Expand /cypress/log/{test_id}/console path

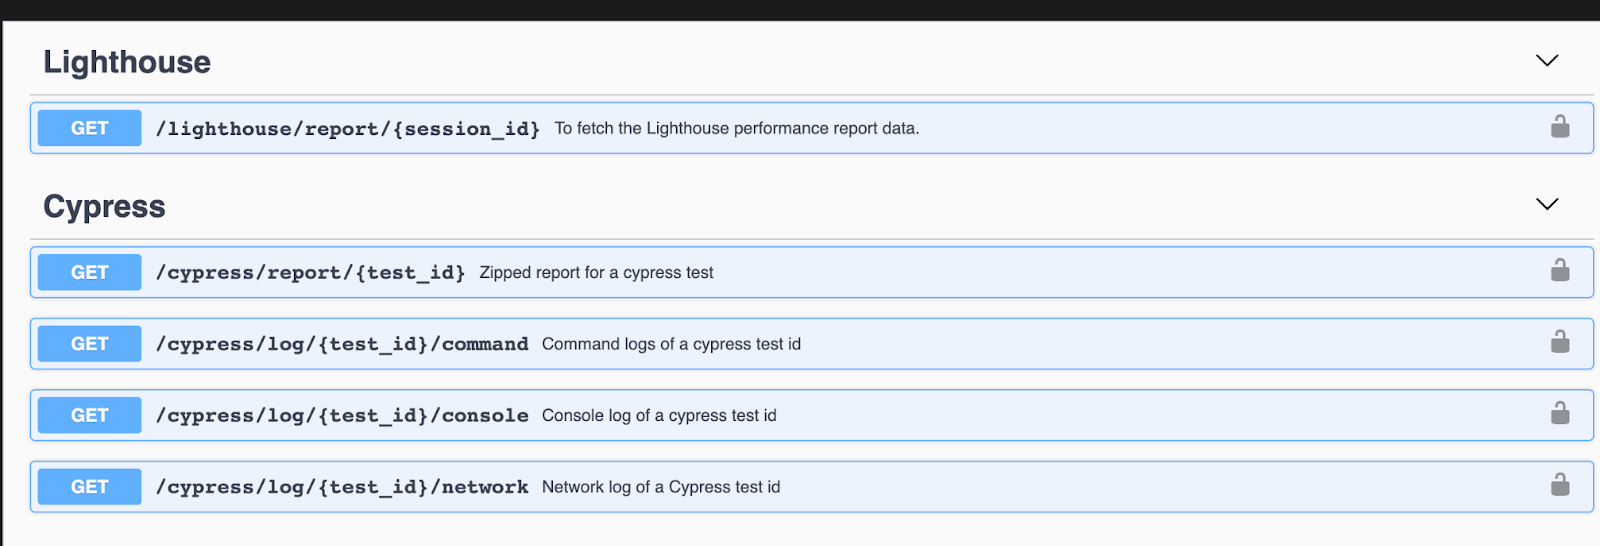click(342, 416)
